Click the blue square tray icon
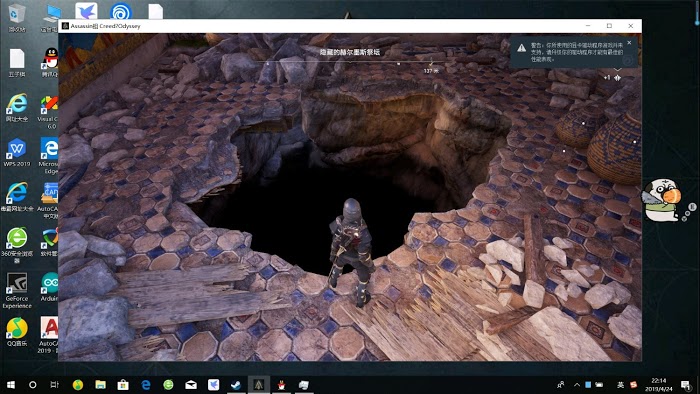 click(x=588, y=385)
